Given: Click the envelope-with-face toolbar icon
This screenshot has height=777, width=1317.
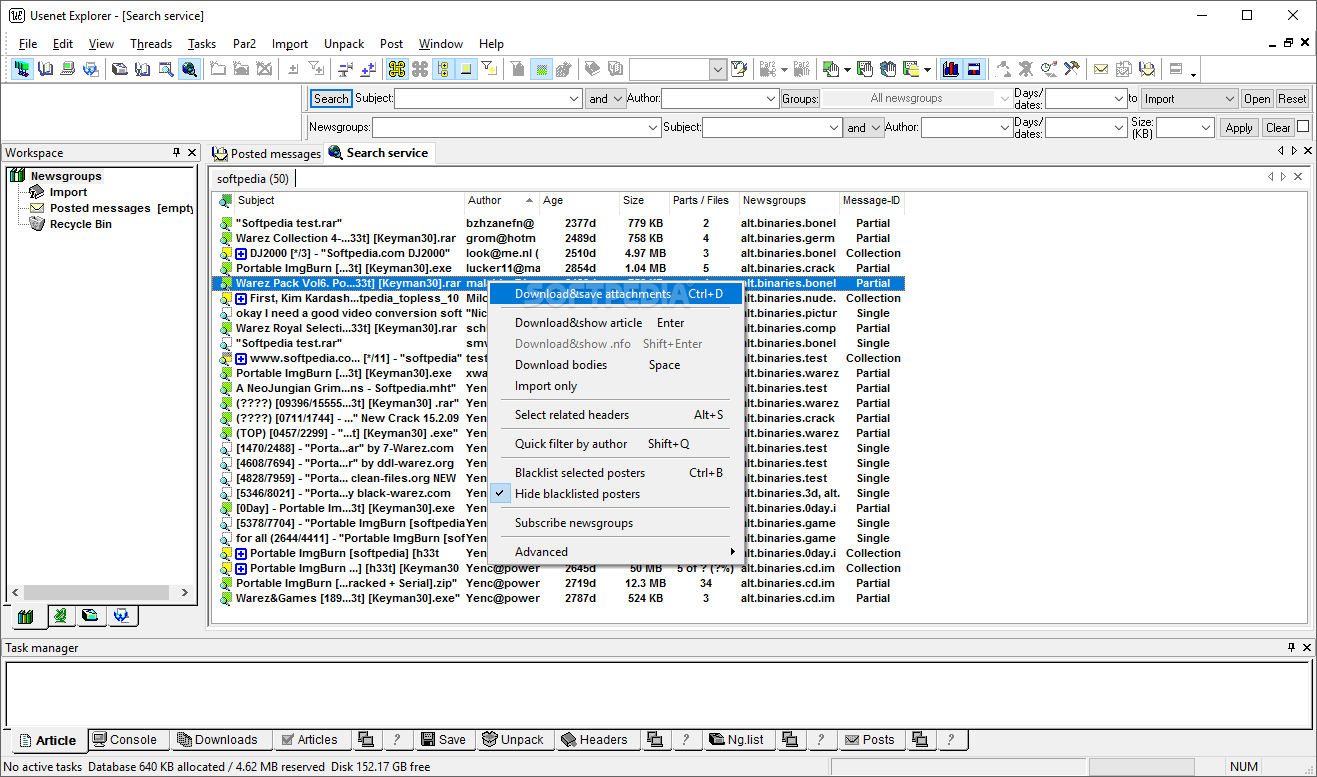Looking at the screenshot, I should coord(1147,69).
